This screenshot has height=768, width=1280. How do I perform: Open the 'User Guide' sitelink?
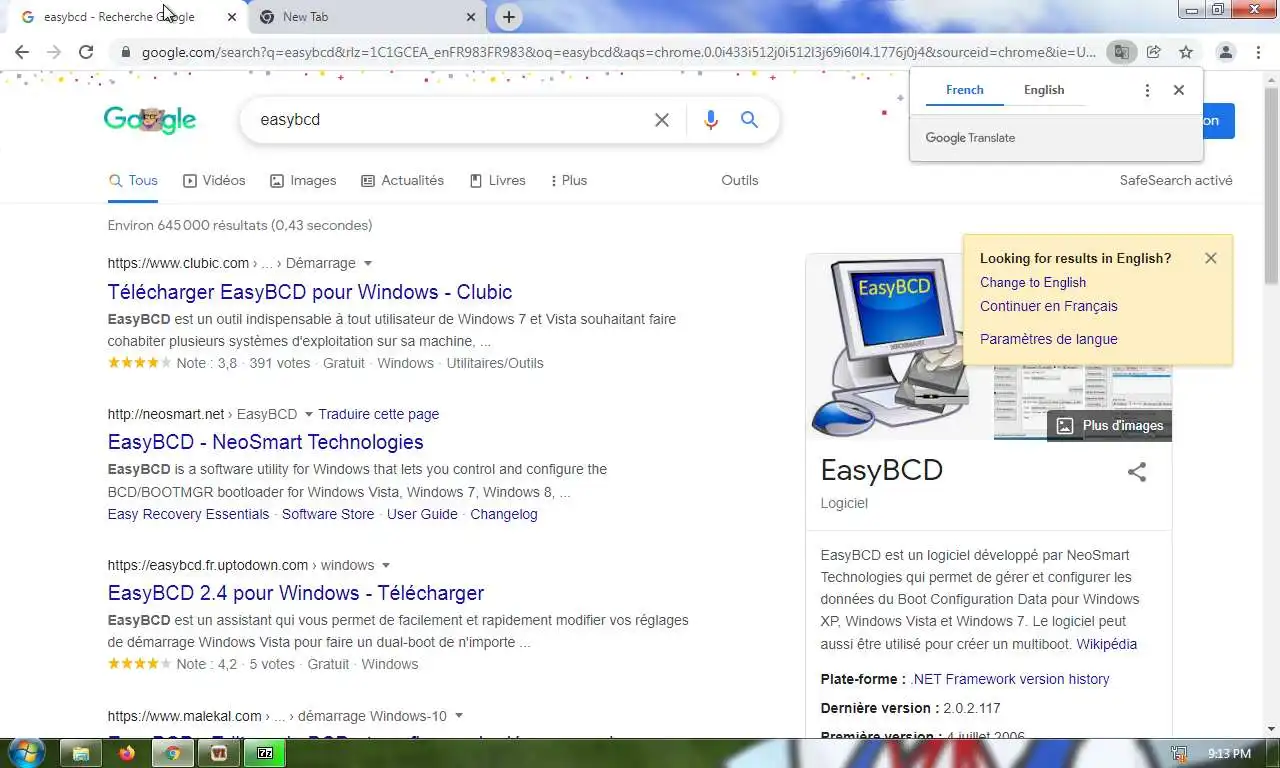422,514
